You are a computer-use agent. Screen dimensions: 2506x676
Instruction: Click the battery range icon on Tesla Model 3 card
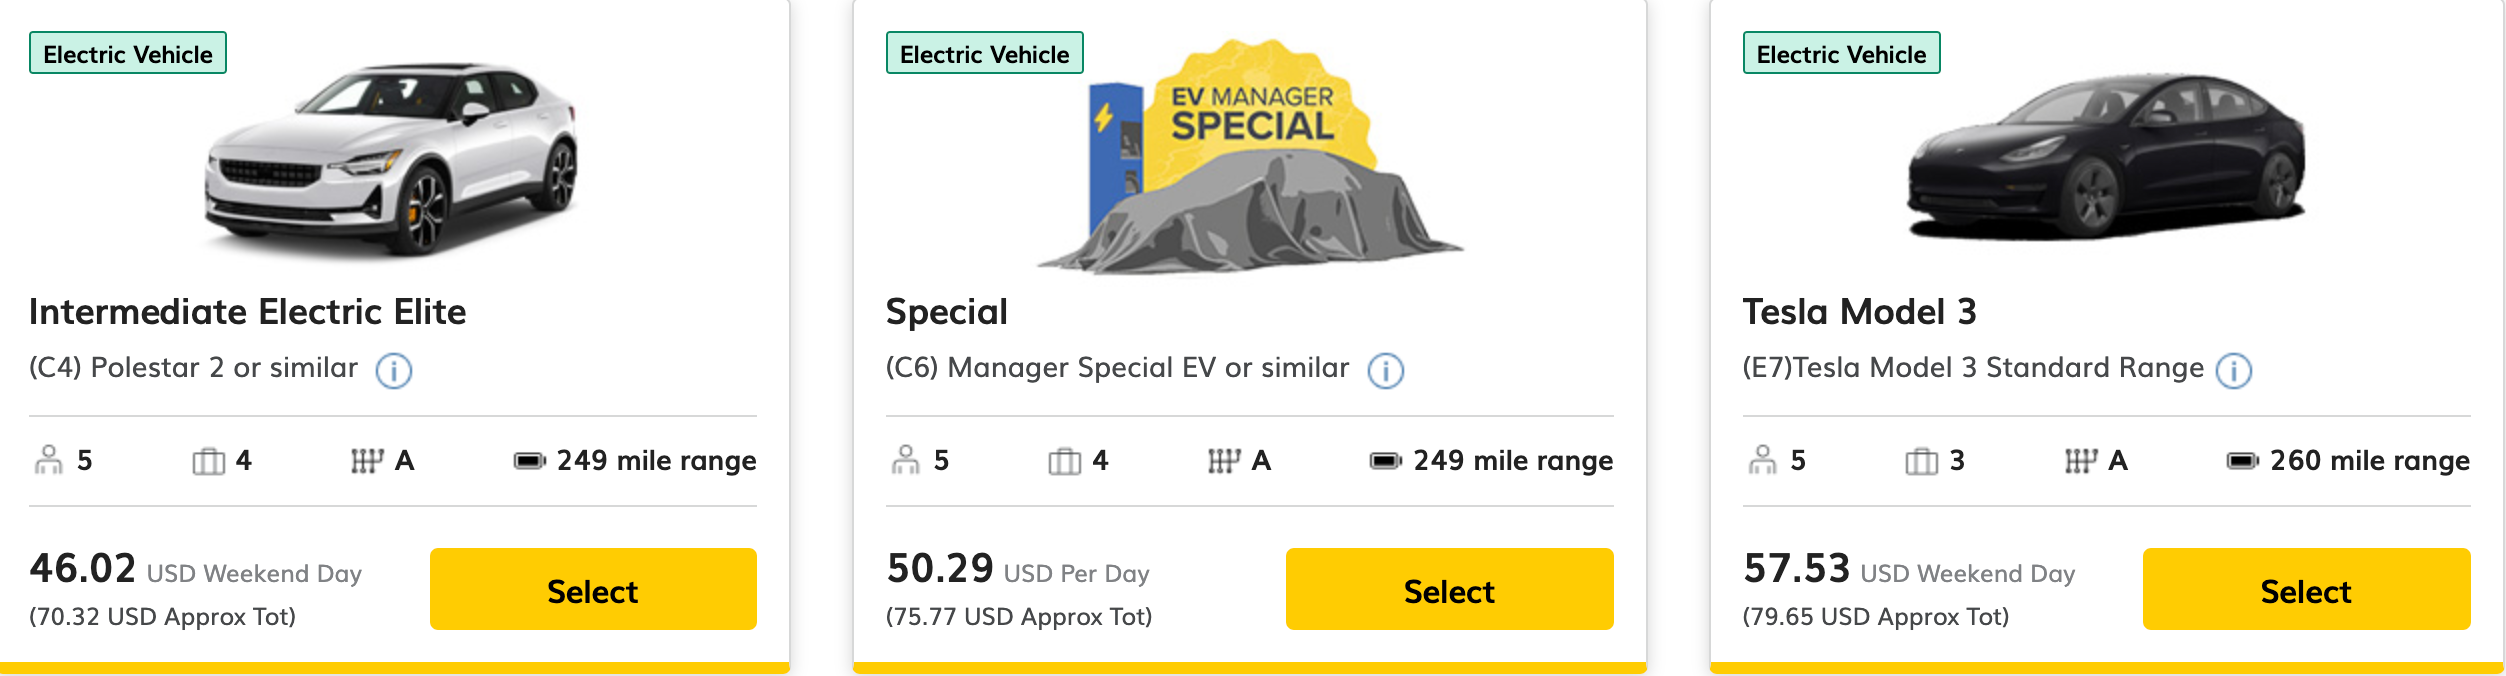(2243, 460)
